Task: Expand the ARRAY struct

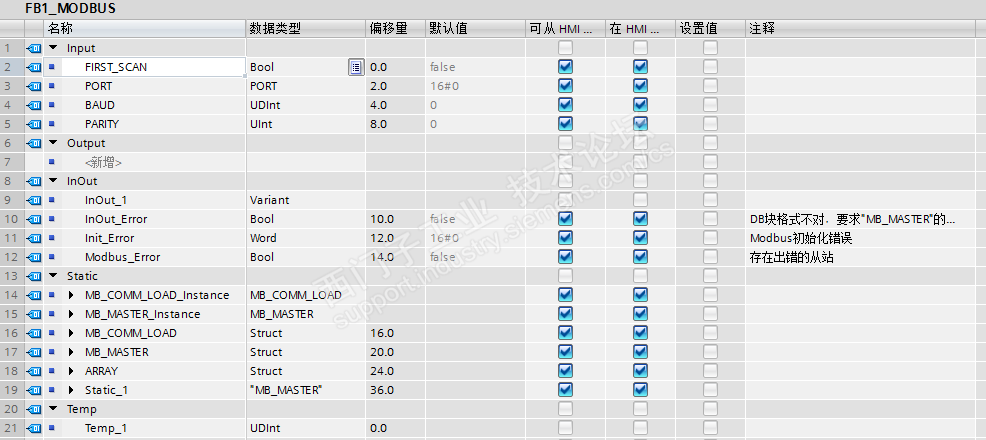Action: (71, 371)
